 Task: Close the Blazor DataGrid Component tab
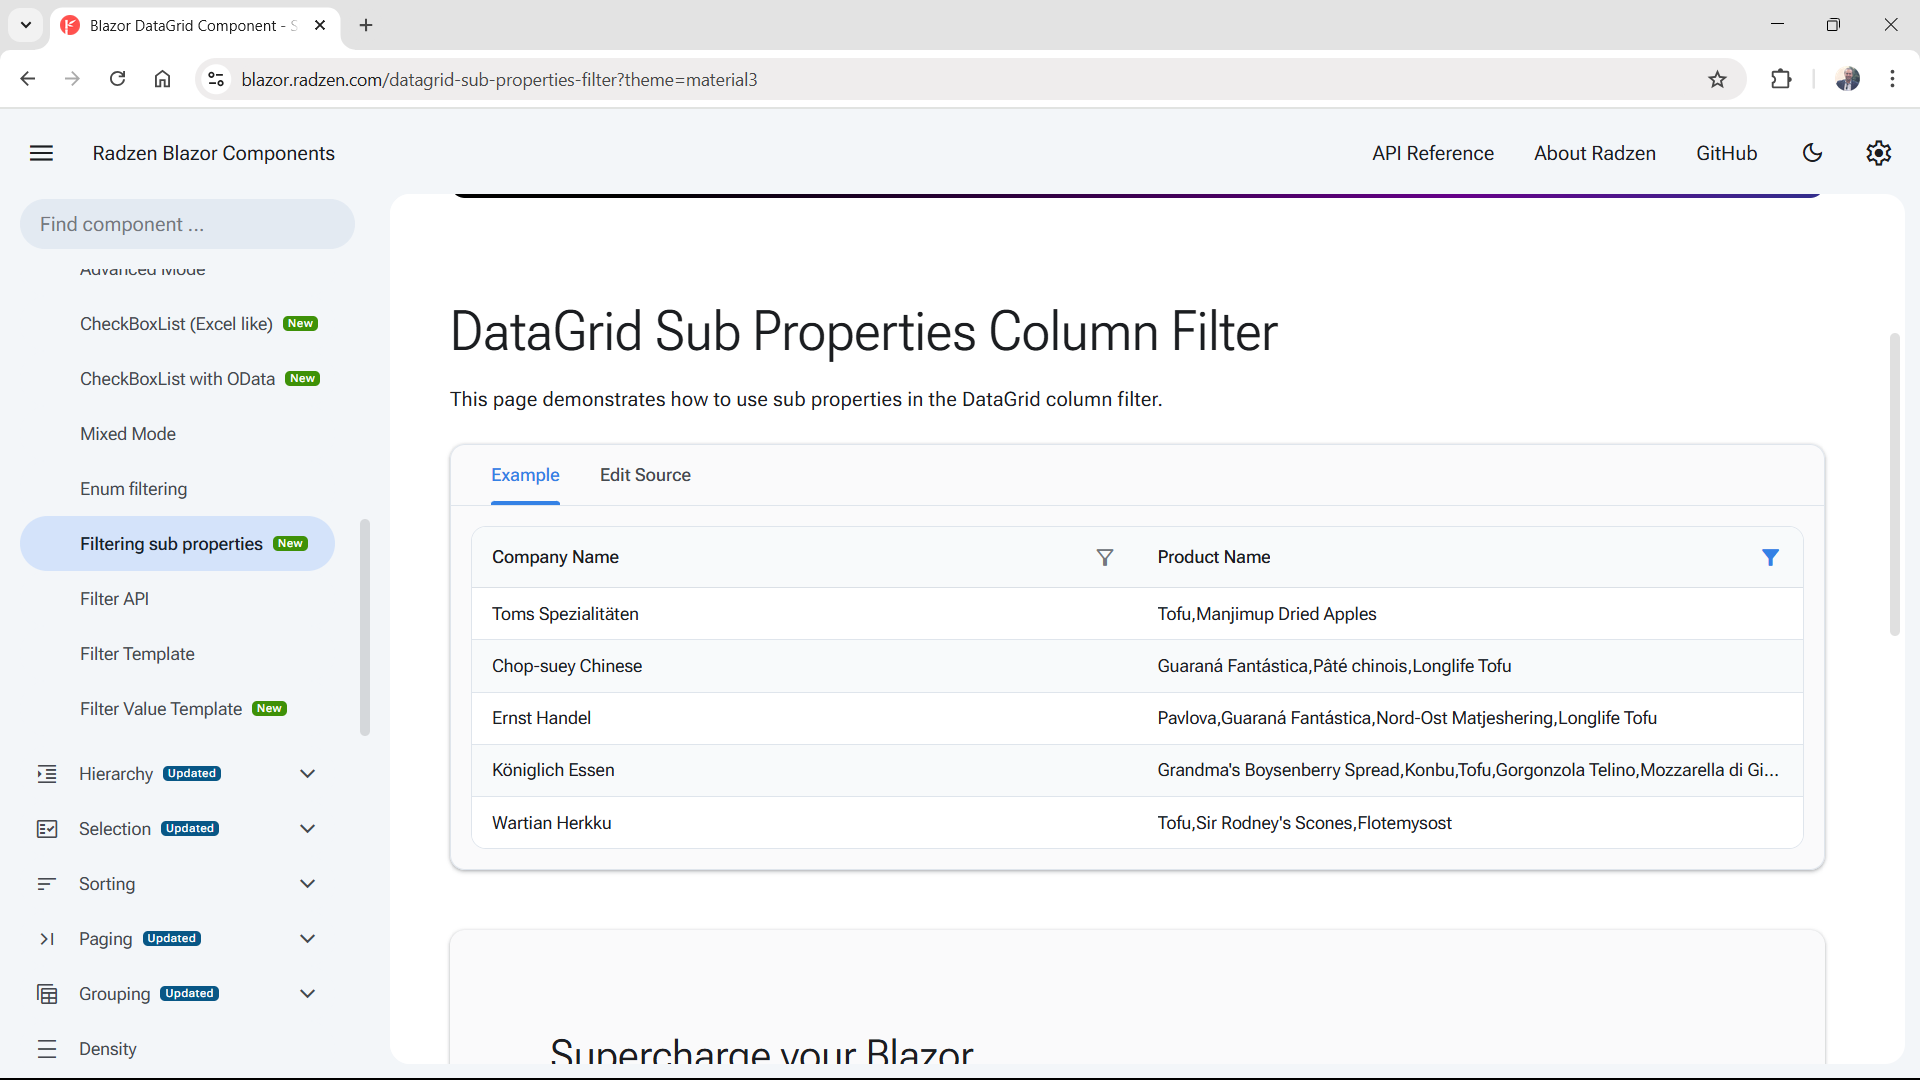[320, 25]
